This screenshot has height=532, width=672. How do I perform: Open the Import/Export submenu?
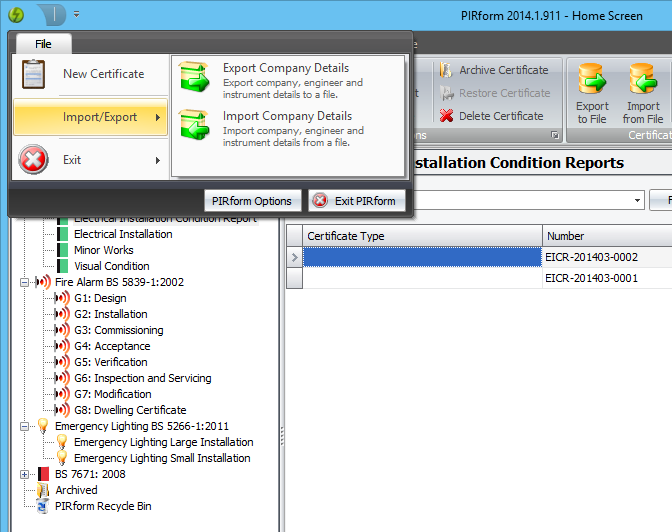90,117
